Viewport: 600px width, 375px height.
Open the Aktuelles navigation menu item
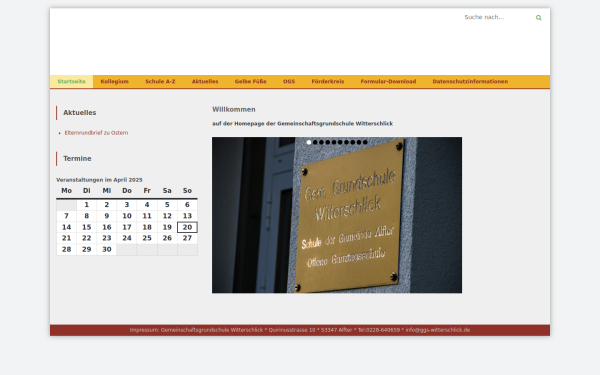pyautogui.click(x=205, y=82)
